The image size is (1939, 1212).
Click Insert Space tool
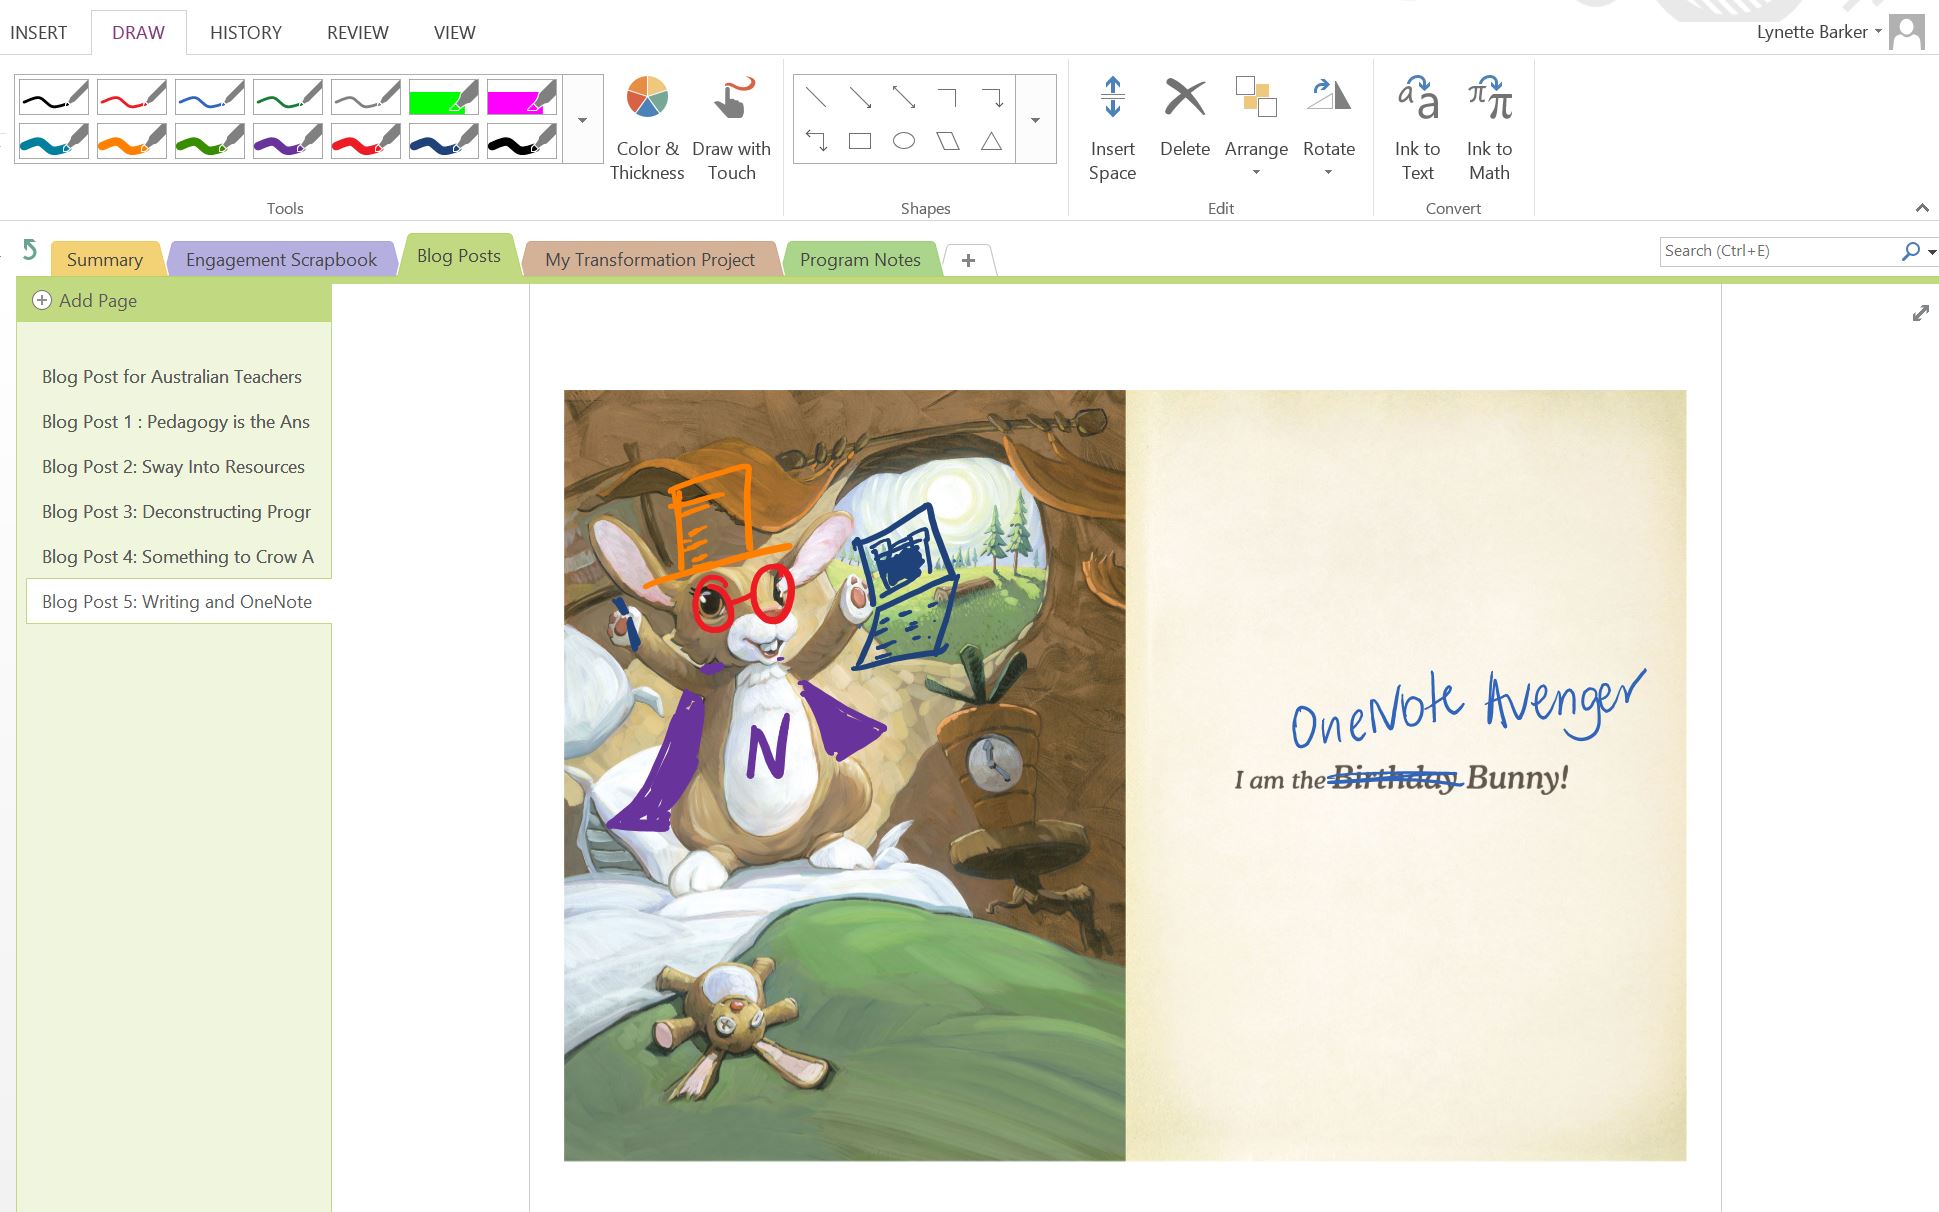point(1112,128)
